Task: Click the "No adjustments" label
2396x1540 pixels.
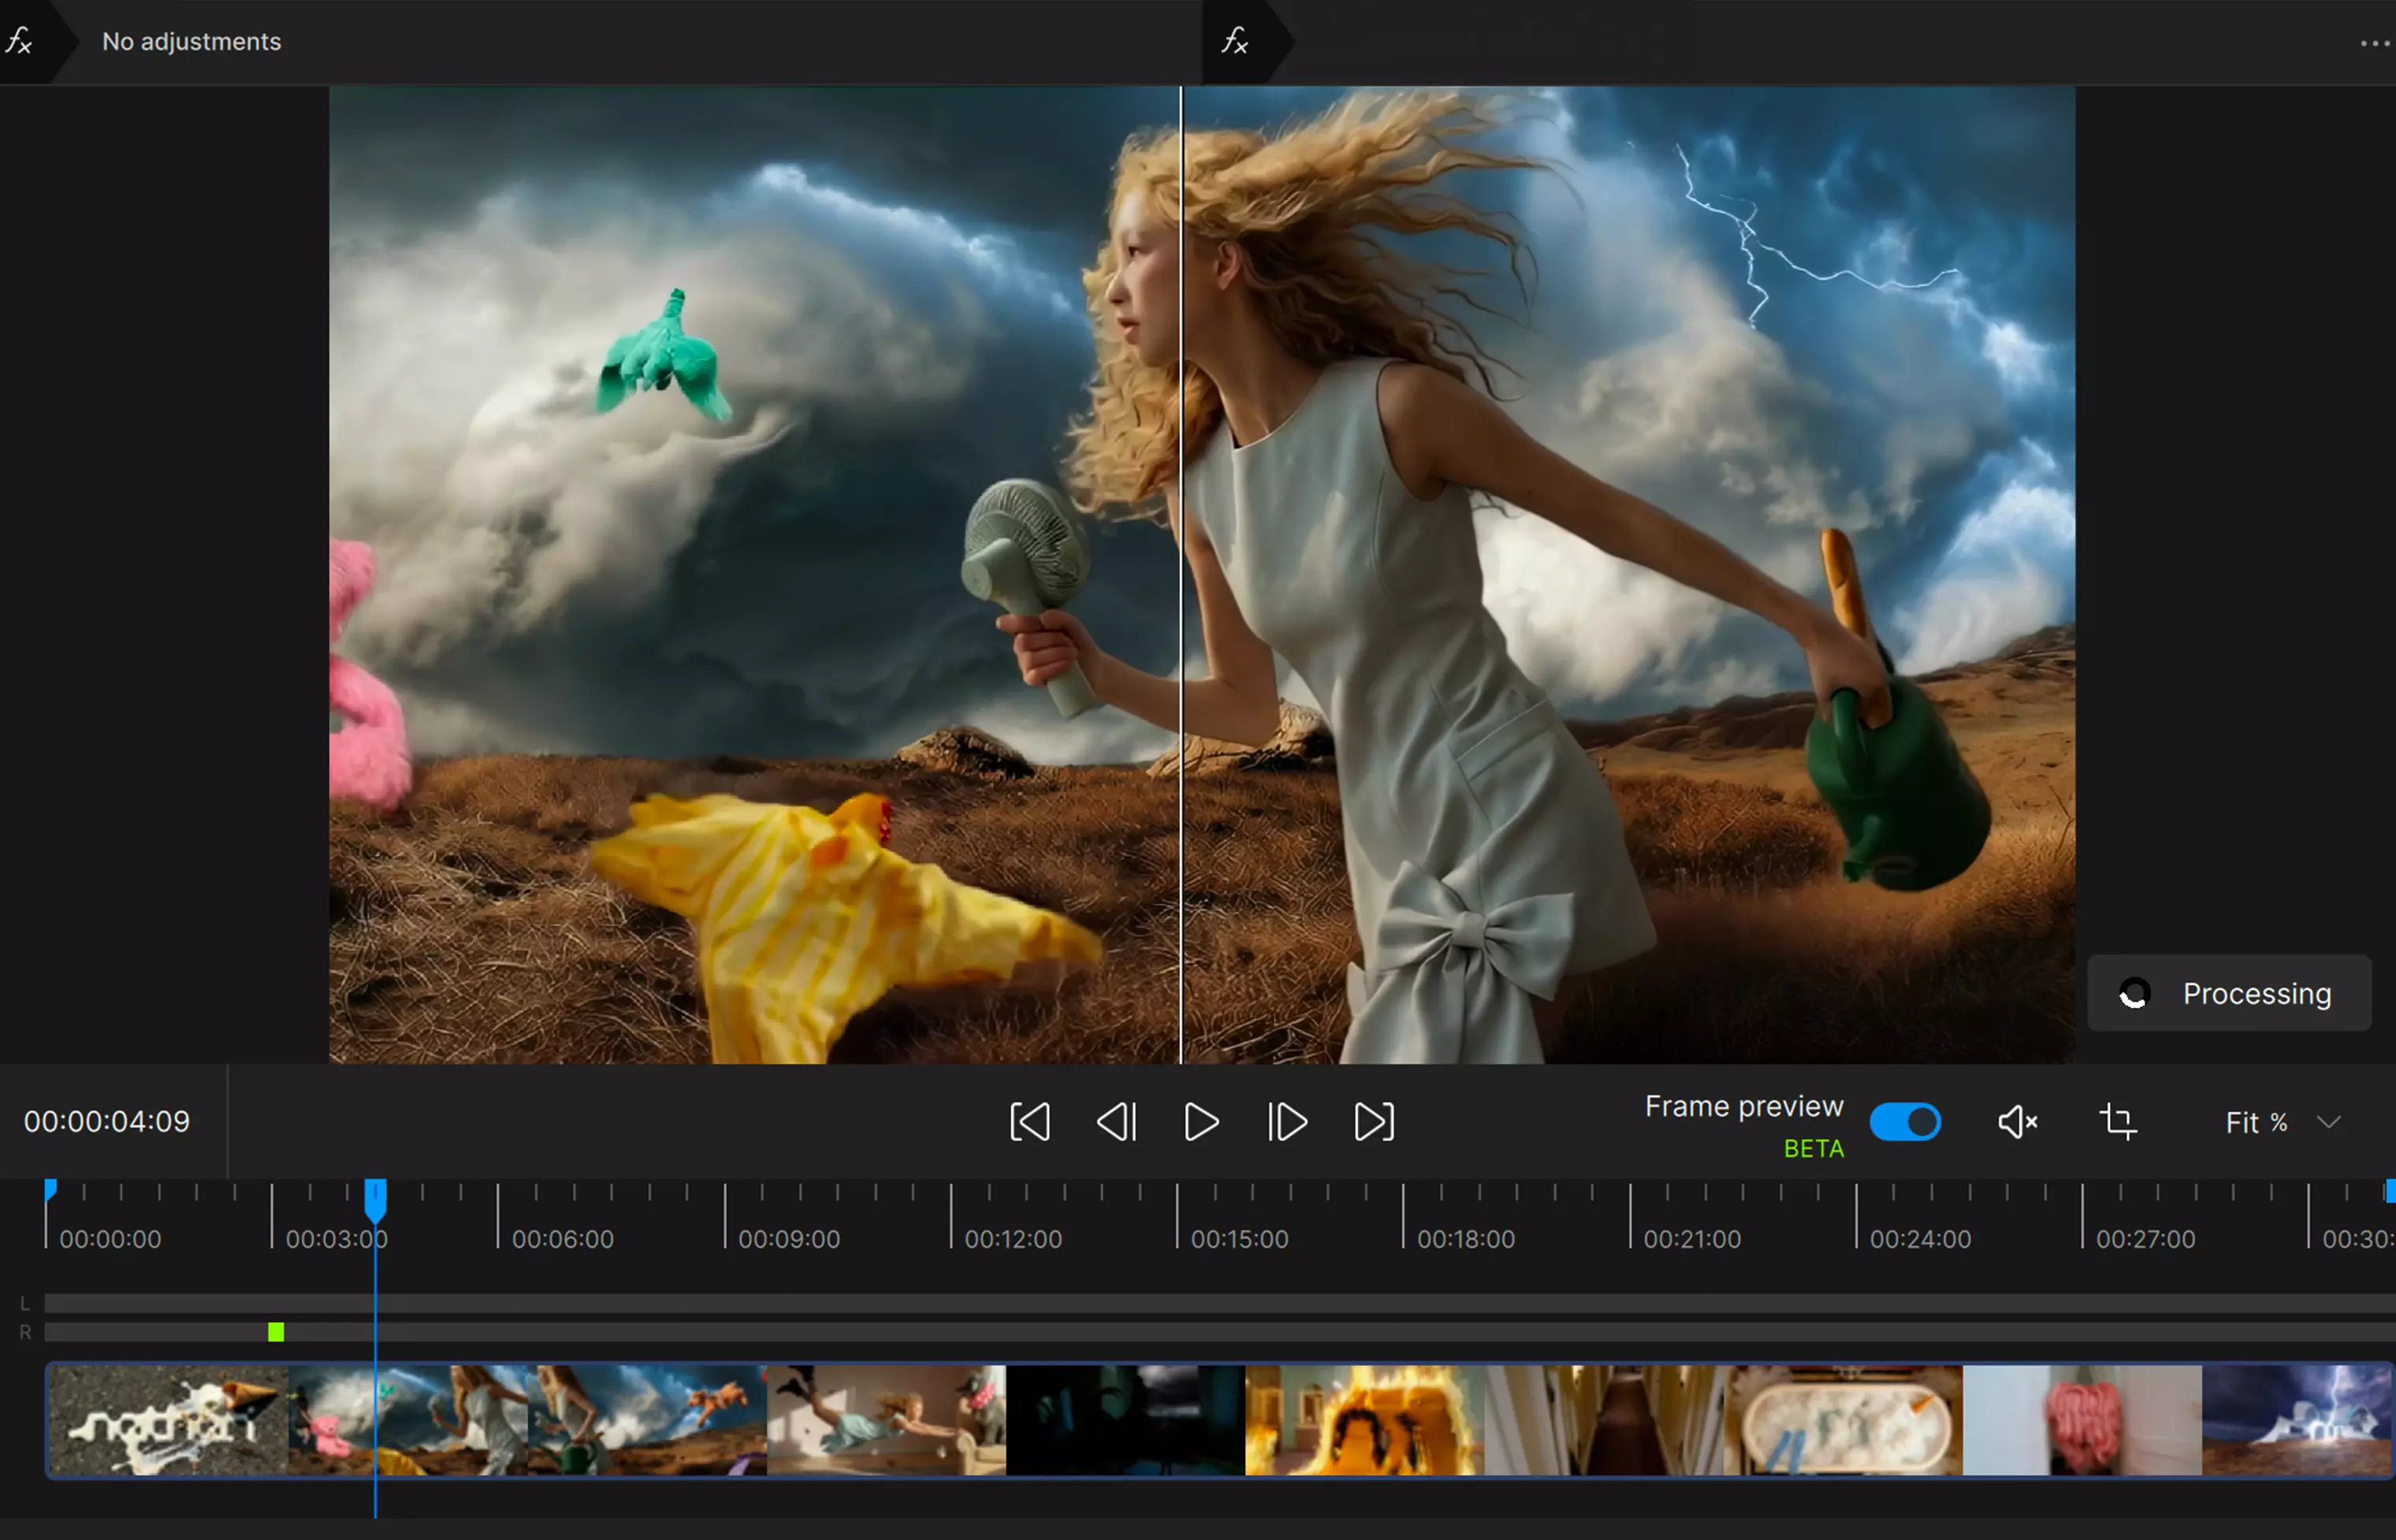Action: pos(192,42)
